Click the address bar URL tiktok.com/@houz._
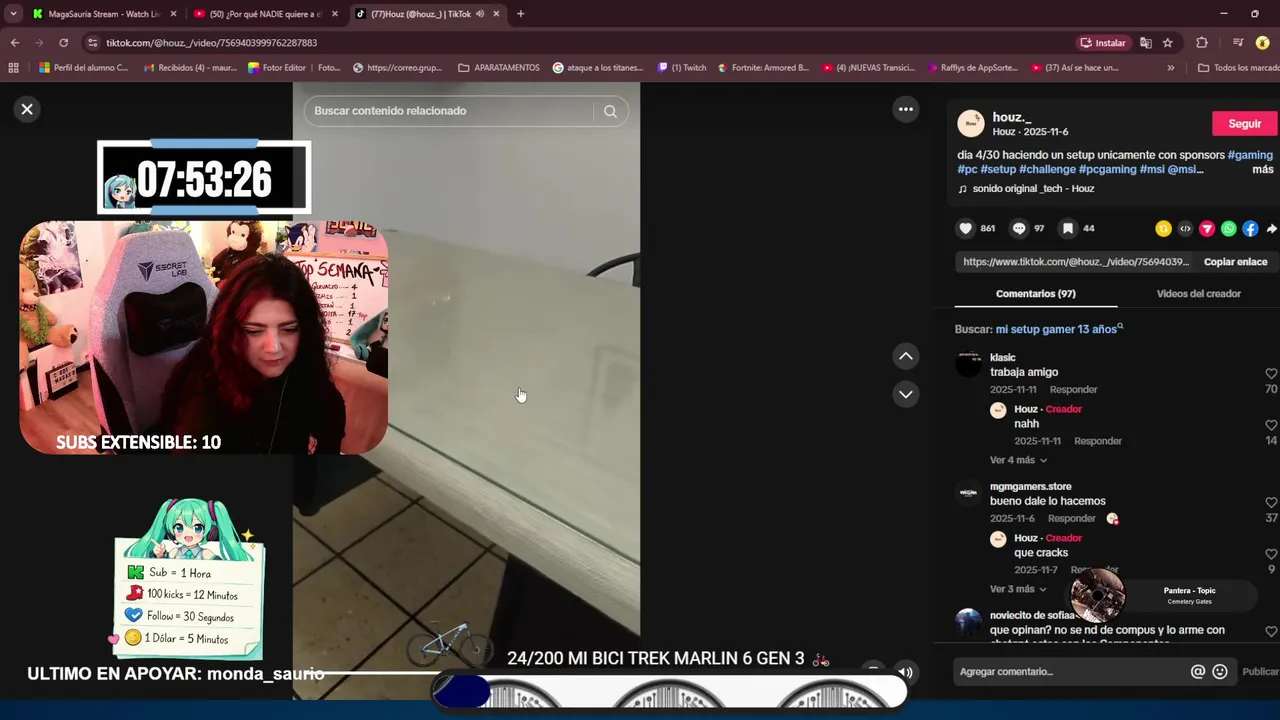 tap(211, 43)
